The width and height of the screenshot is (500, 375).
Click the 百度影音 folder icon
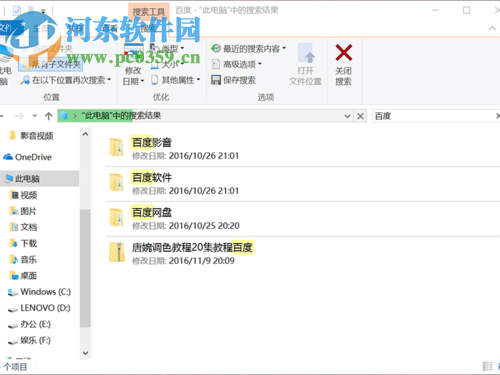[116, 148]
